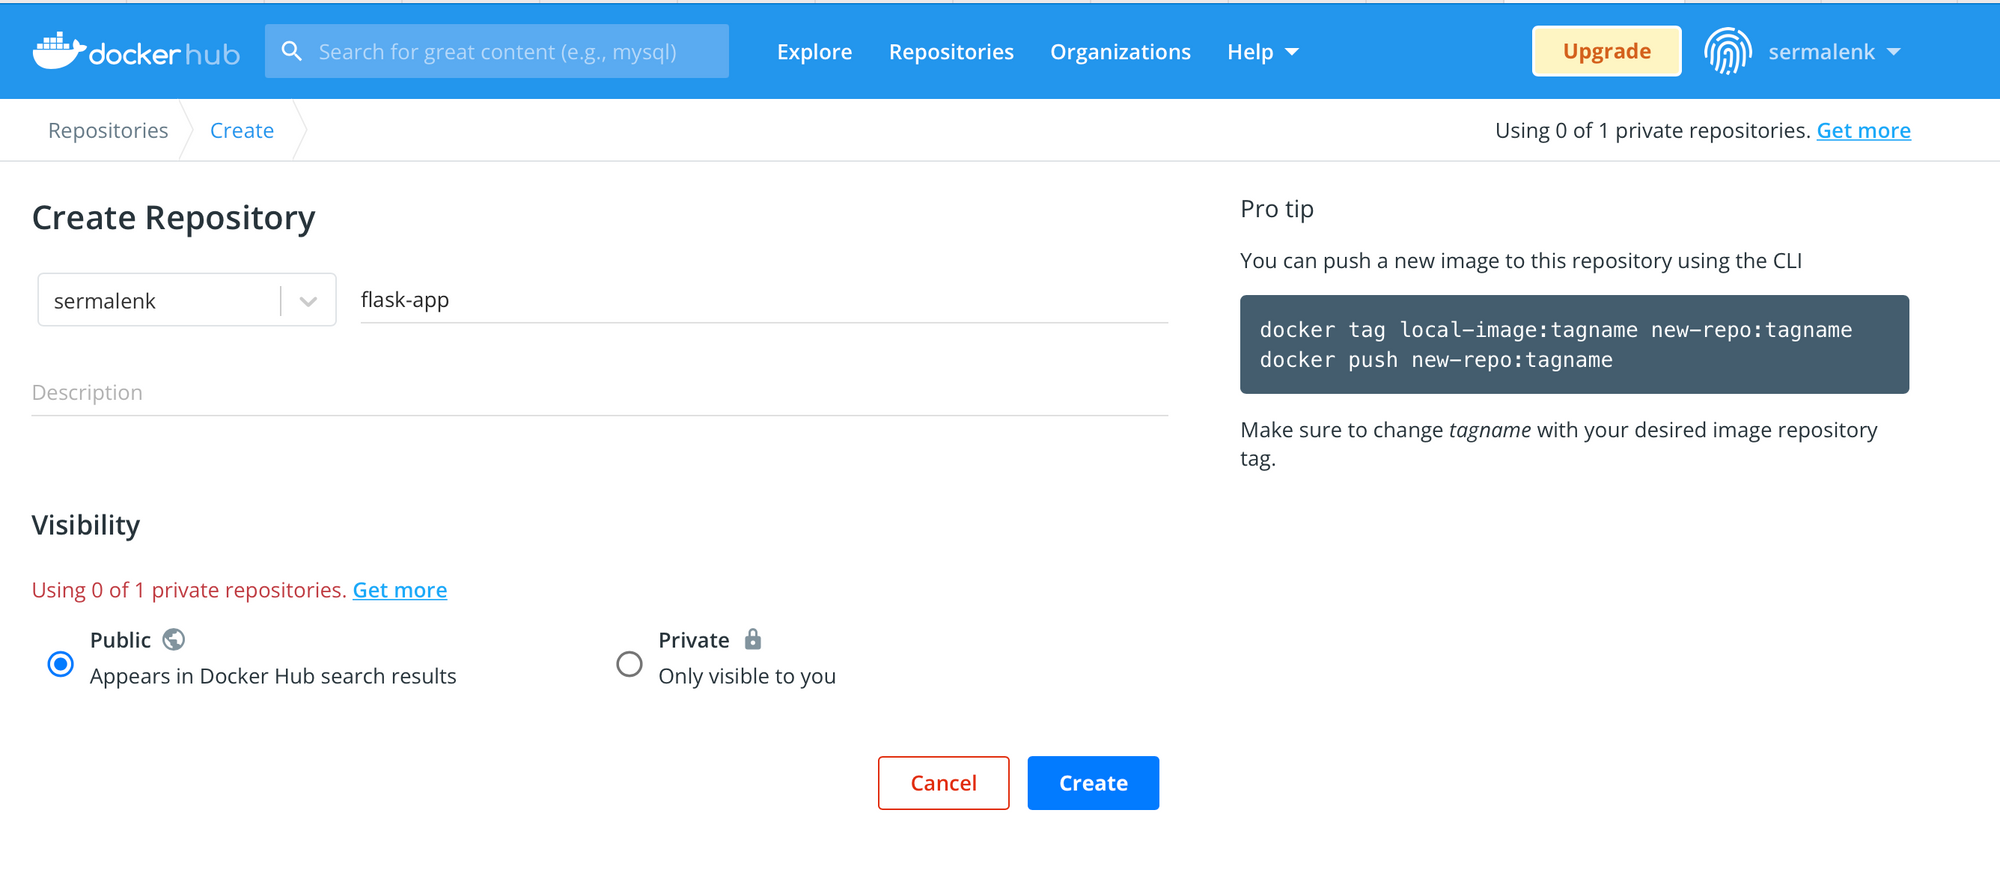Open the sermalenk account menu
This screenshot has width=2000, height=894.
tap(1833, 52)
